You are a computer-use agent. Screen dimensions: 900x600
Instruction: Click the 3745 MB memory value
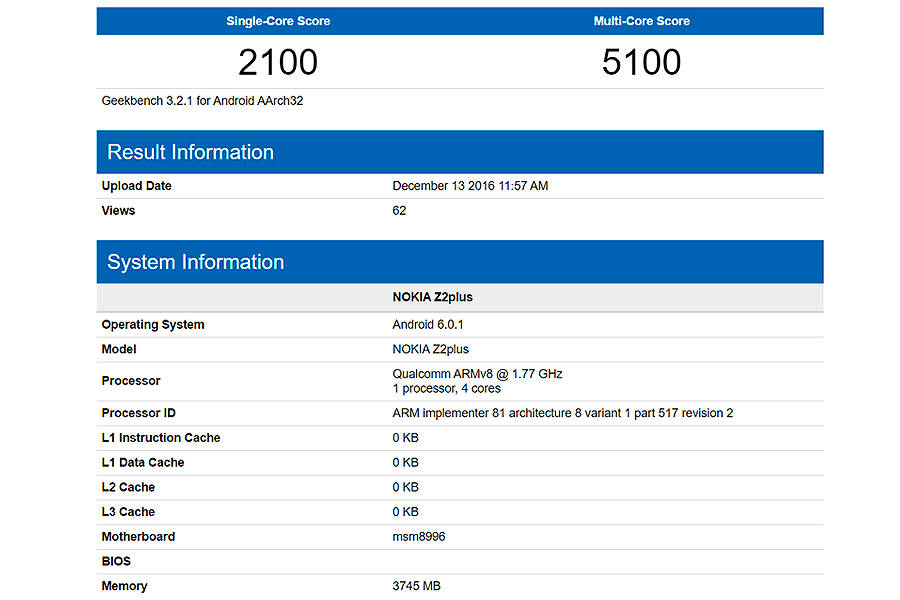(x=416, y=586)
